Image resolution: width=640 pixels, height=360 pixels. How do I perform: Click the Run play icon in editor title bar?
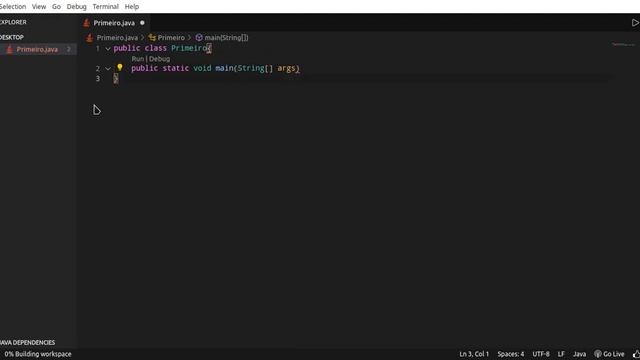coord(635,23)
